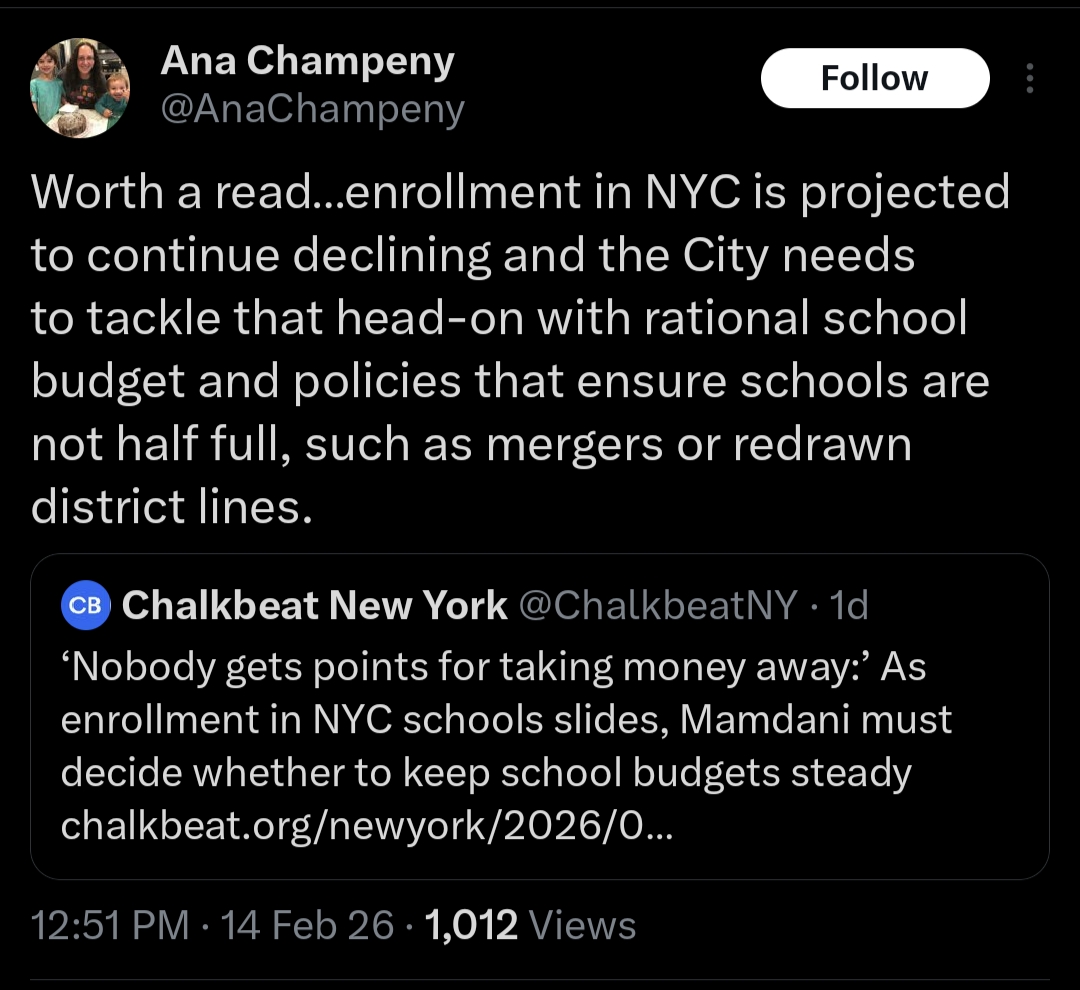
Task: Click the Ana Champeny display name
Action: click(x=307, y=62)
